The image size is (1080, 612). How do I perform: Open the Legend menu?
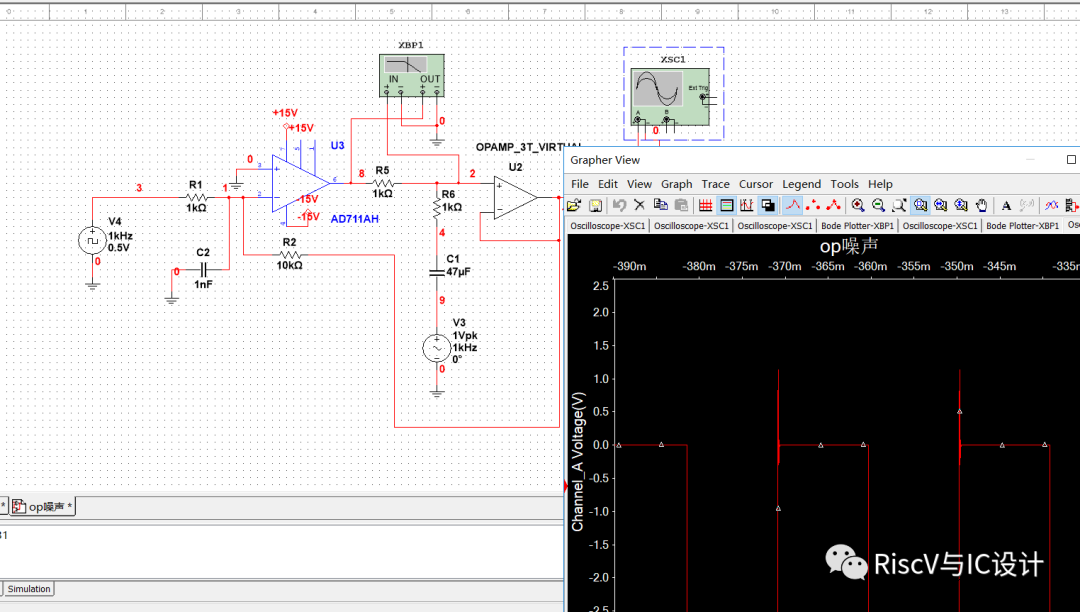click(801, 184)
